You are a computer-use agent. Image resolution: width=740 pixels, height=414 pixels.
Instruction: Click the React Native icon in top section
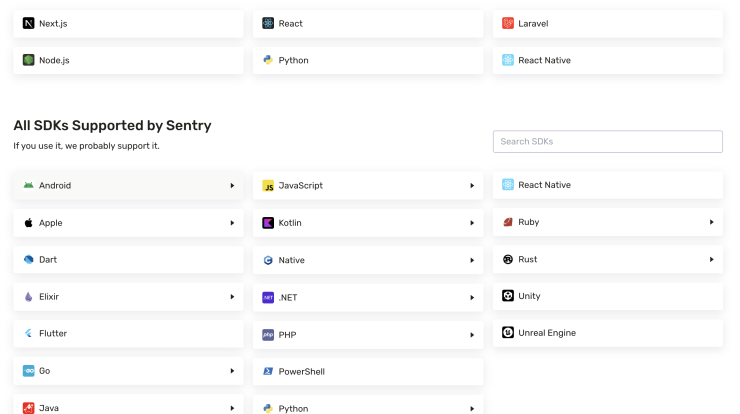click(508, 60)
